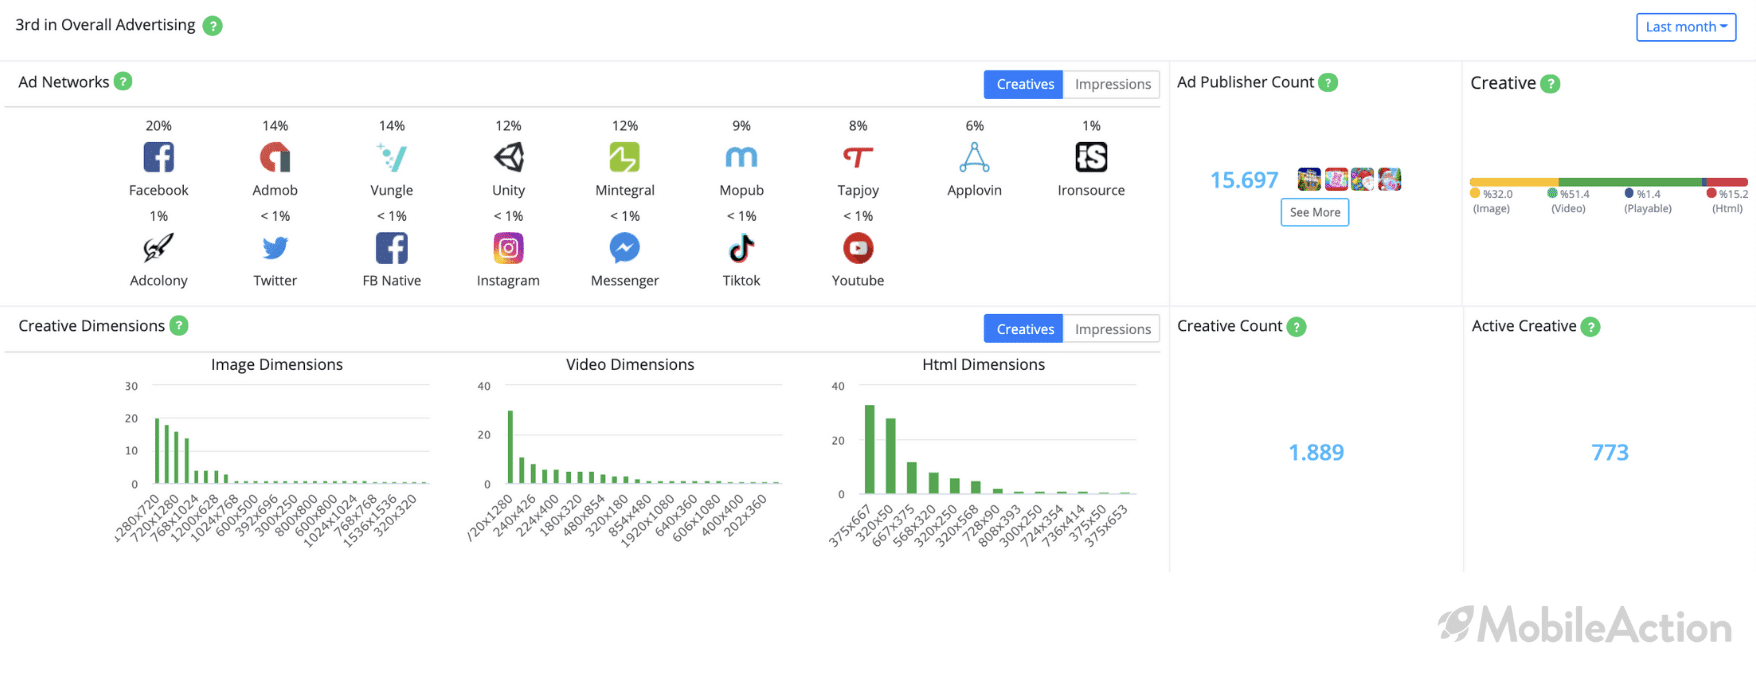1756x692 pixels.
Task: Click the tallest bar in Image Dimensions chart
Action: 157,451
